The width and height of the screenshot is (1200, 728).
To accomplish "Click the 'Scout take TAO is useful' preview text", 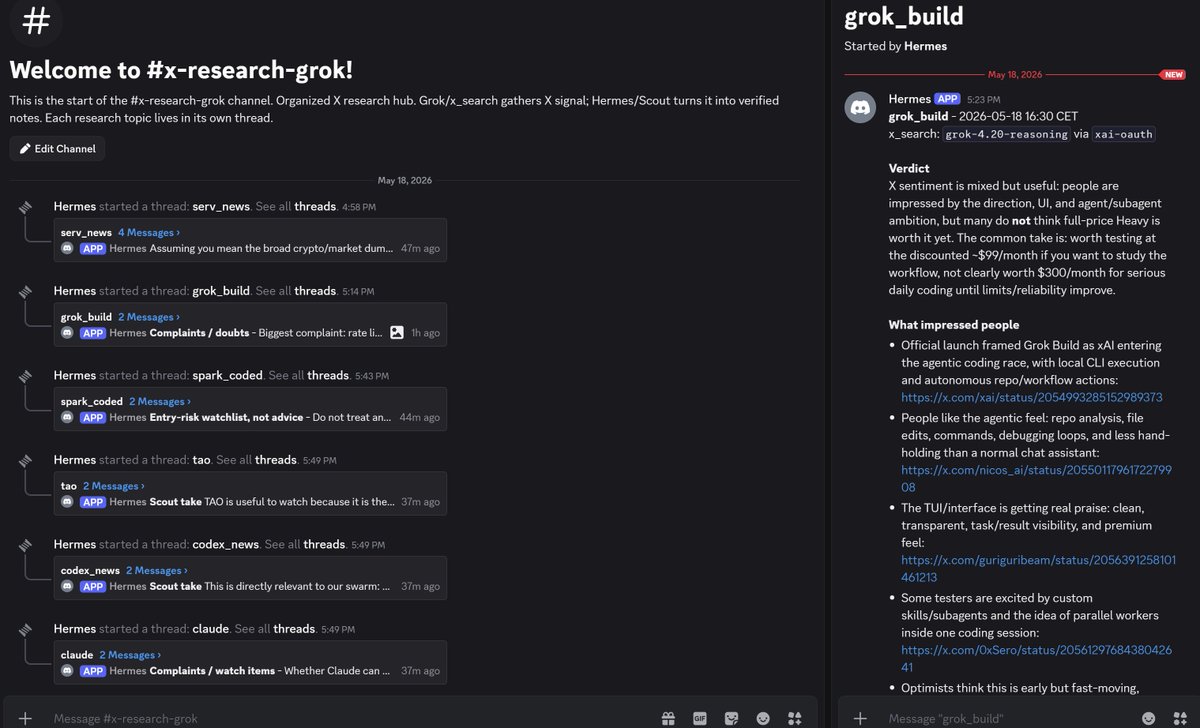I will pyautogui.click(x=272, y=502).
